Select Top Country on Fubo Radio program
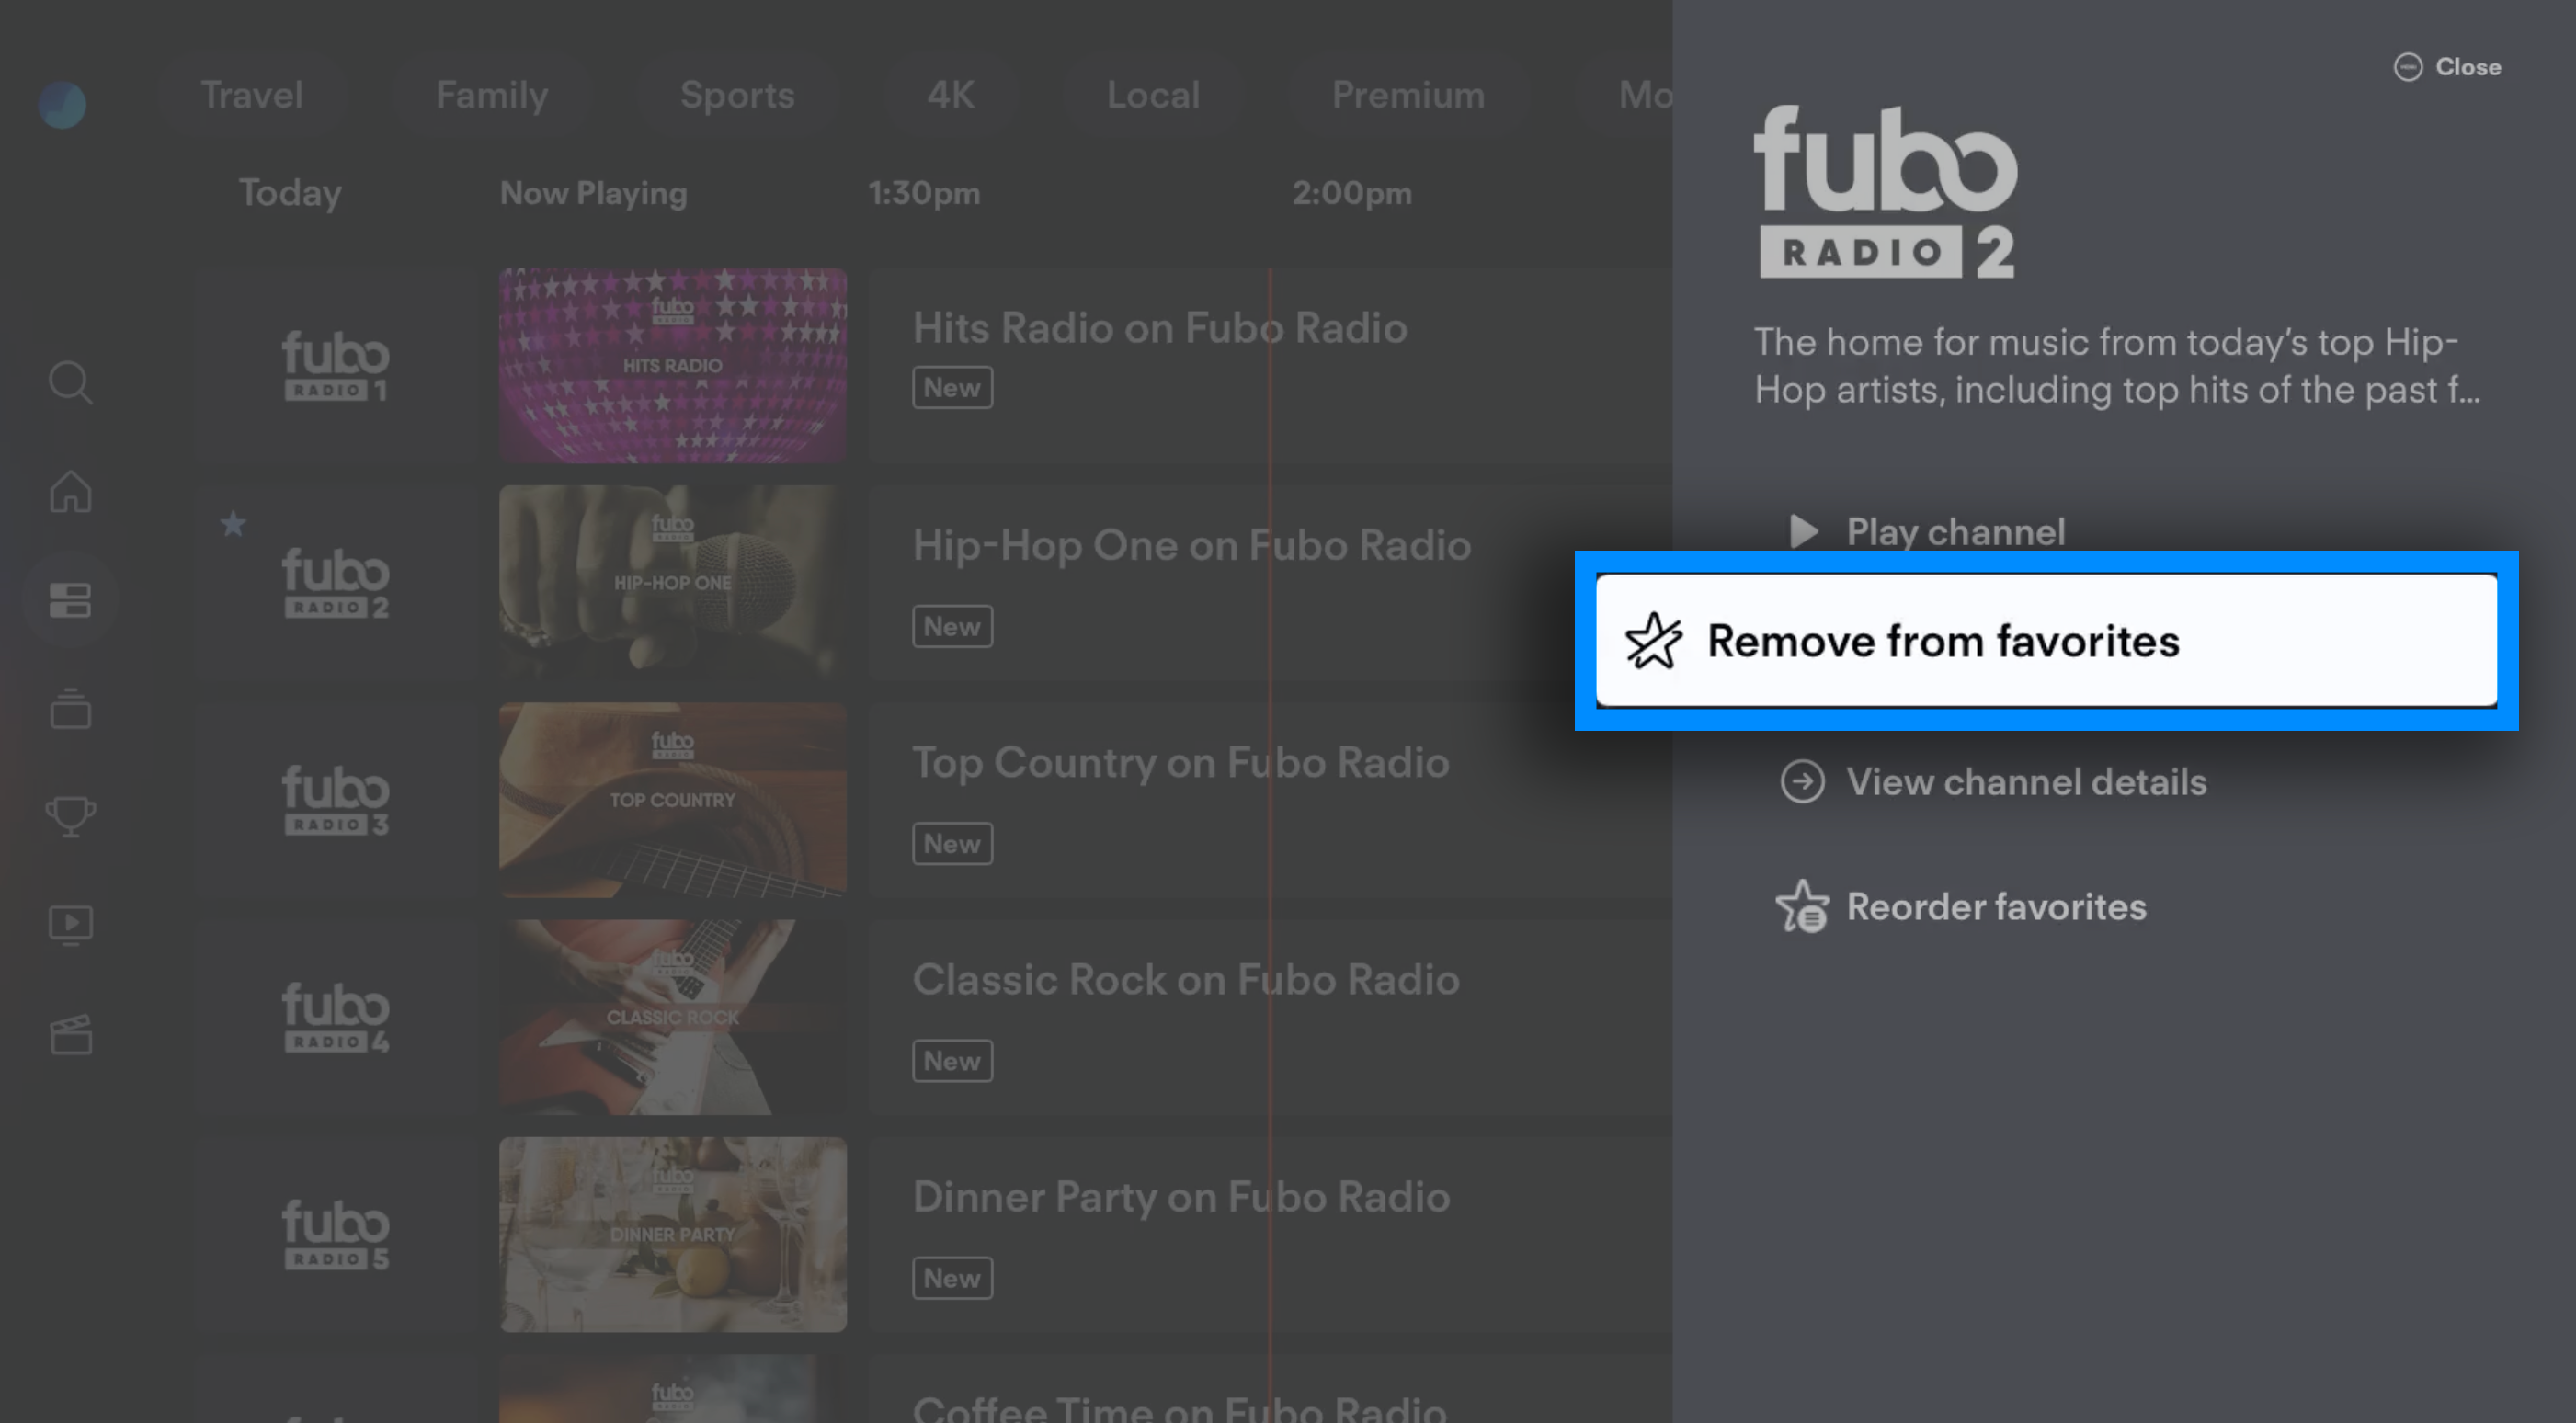Viewport: 2576px width, 1423px height. (1270, 800)
